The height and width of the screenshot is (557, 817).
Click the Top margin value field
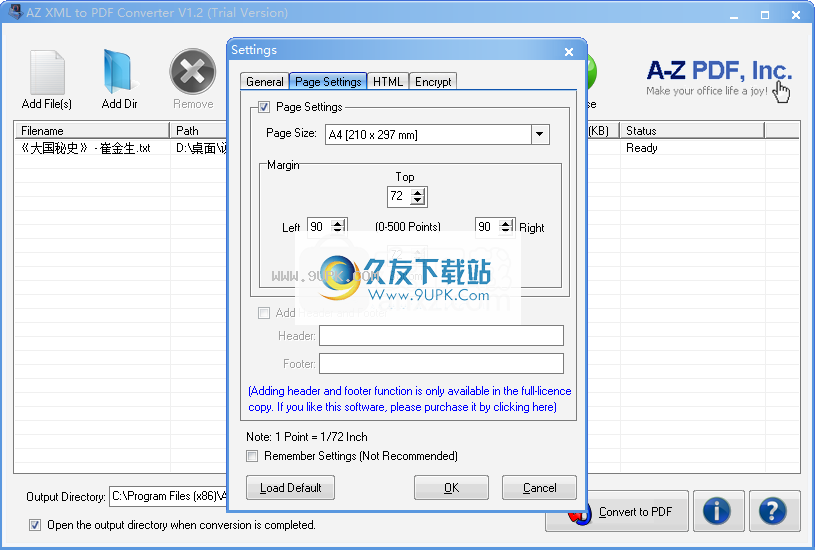pyautogui.click(x=399, y=196)
